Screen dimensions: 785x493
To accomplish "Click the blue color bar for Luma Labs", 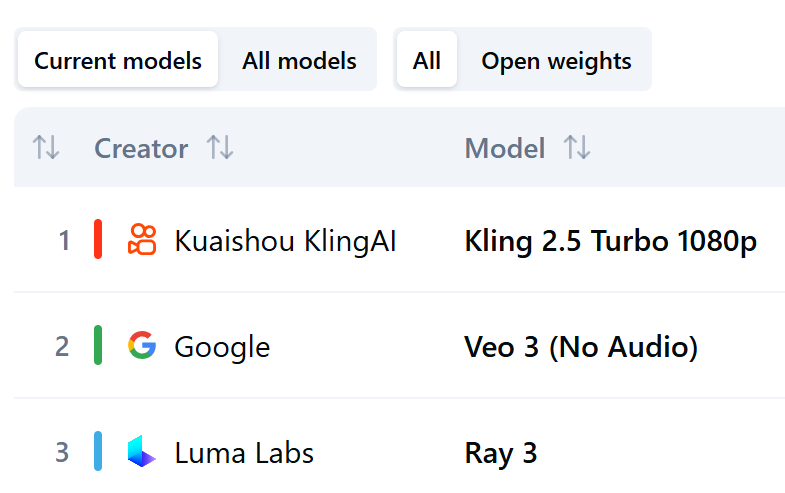I will point(98,452).
